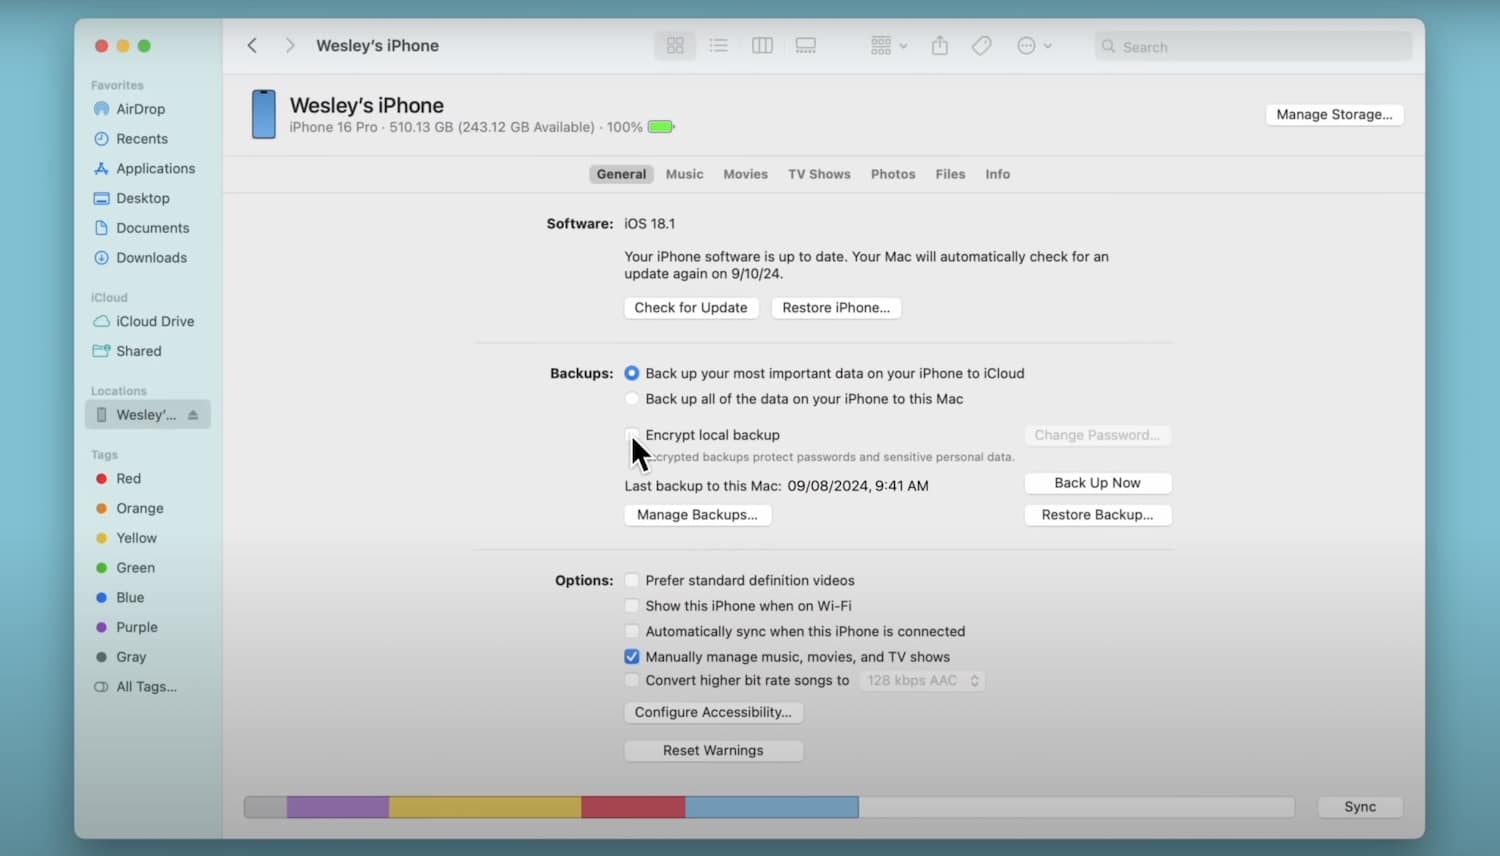Image resolution: width=1500 pixels, height=856 pixels.
Task: Click Reset Warnings button
Action: coord(713,751)
